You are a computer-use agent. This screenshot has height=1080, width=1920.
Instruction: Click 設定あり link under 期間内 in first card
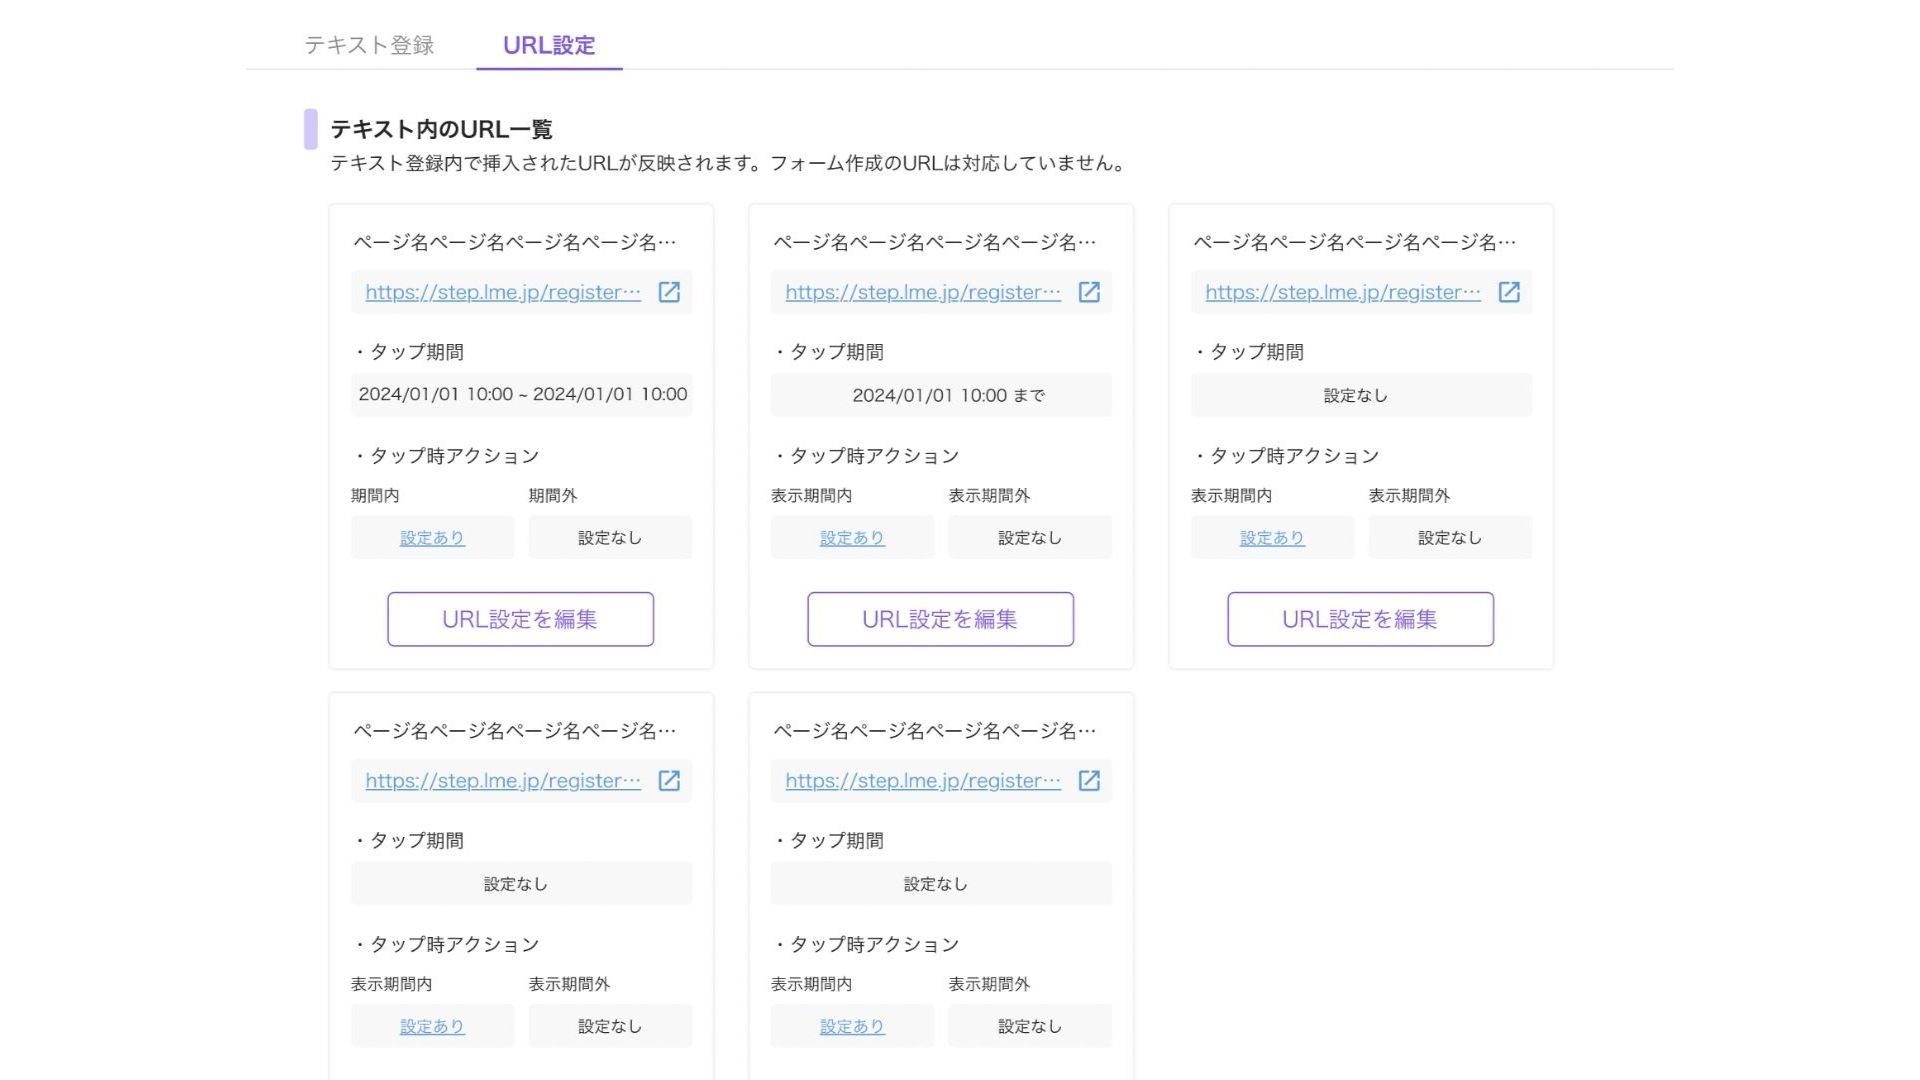tap(432, 538)
